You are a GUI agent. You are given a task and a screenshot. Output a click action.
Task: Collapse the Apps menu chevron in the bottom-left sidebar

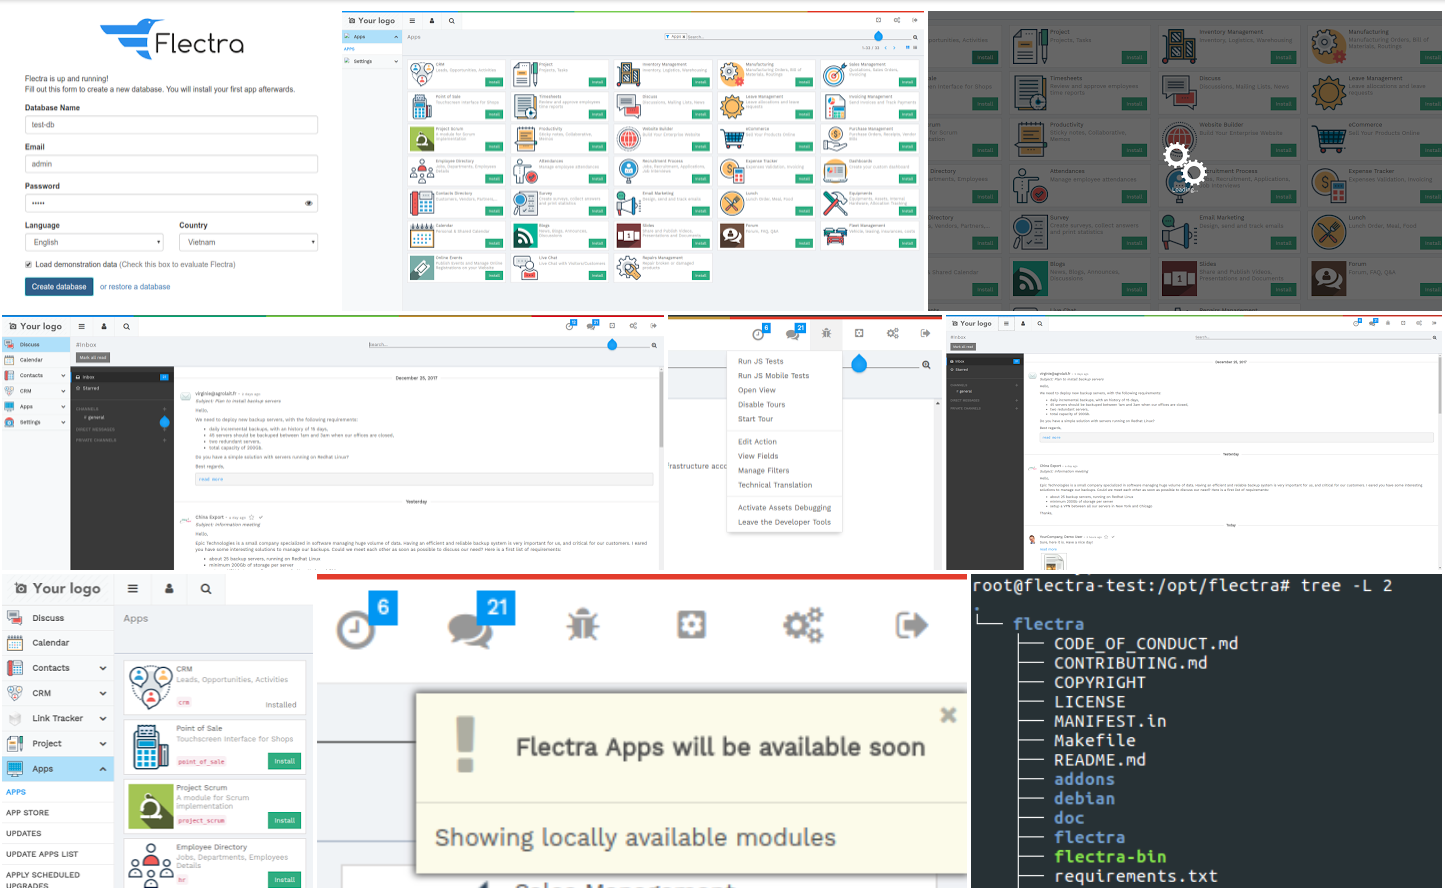pos(102,768)
